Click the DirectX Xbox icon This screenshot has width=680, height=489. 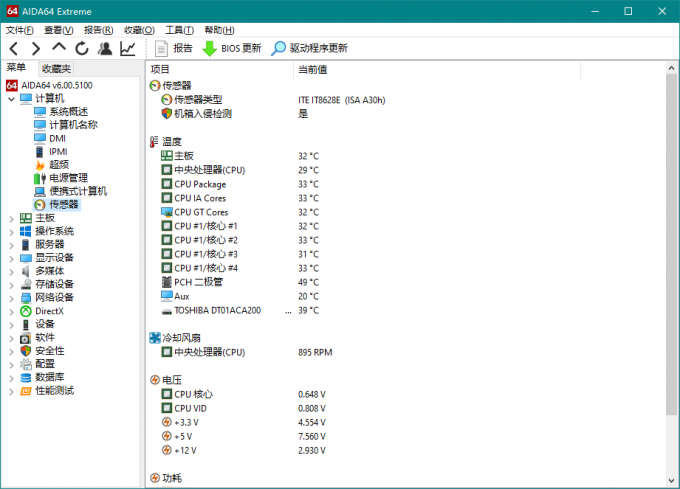click(x=26, y=311)
